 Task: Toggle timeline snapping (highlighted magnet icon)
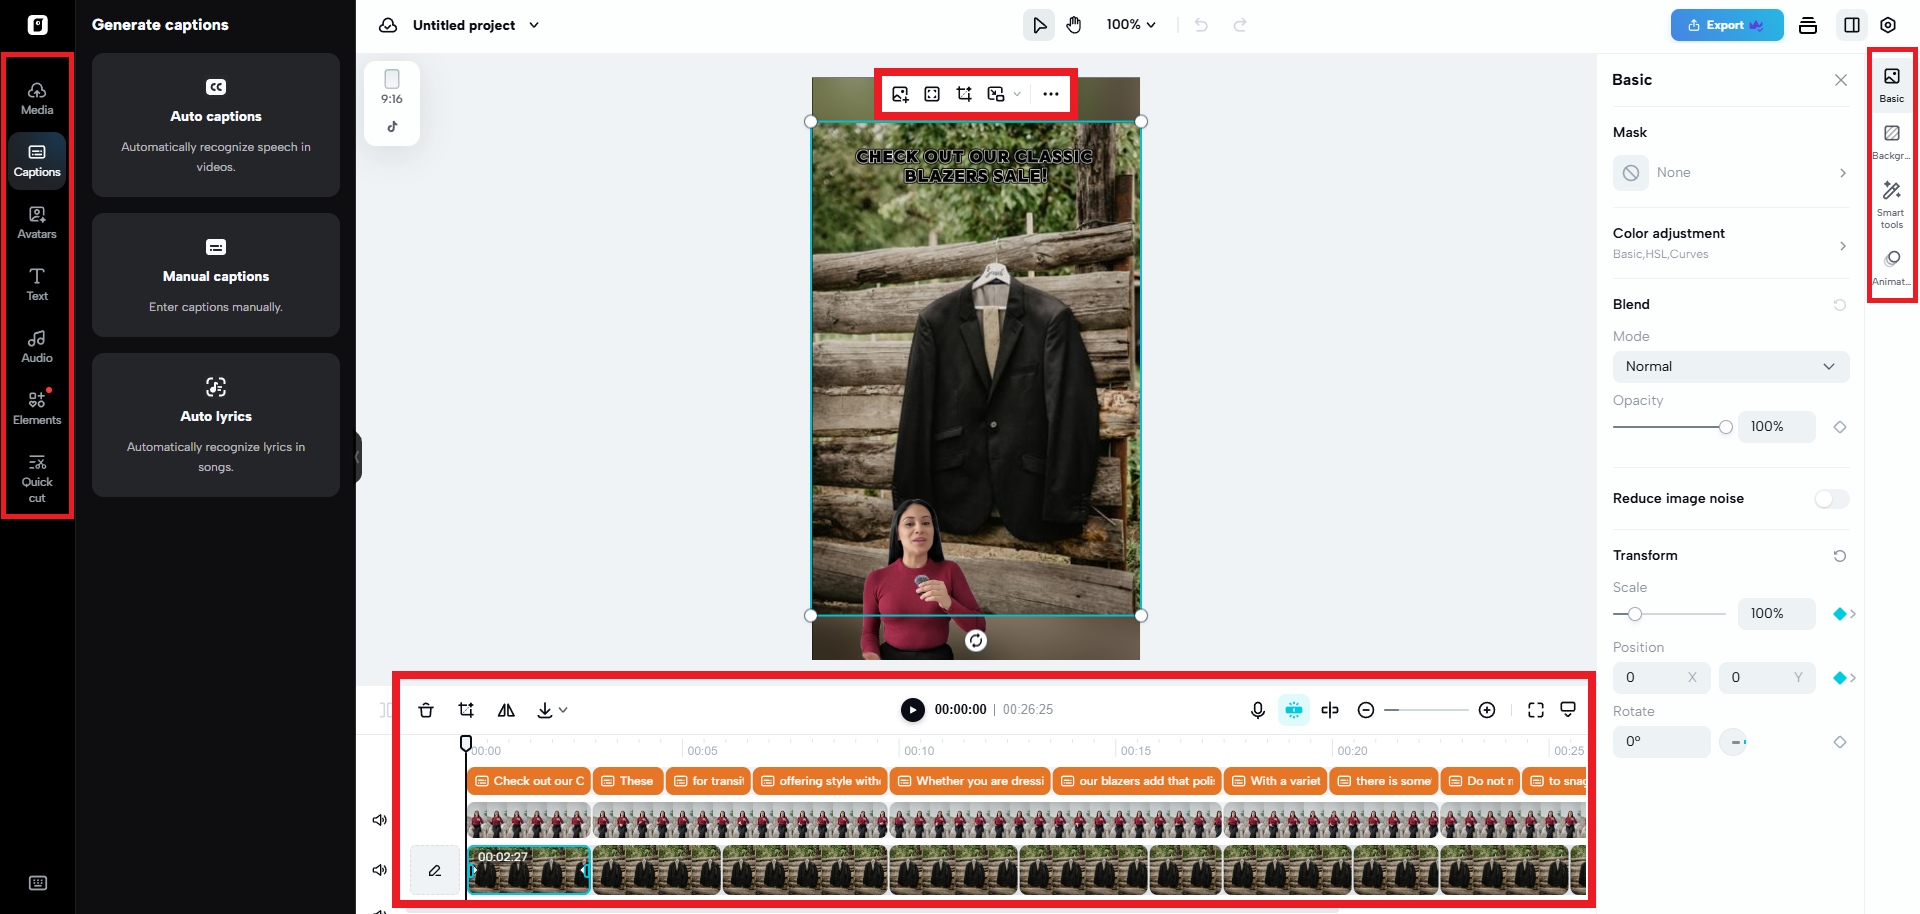[1294, 710]
